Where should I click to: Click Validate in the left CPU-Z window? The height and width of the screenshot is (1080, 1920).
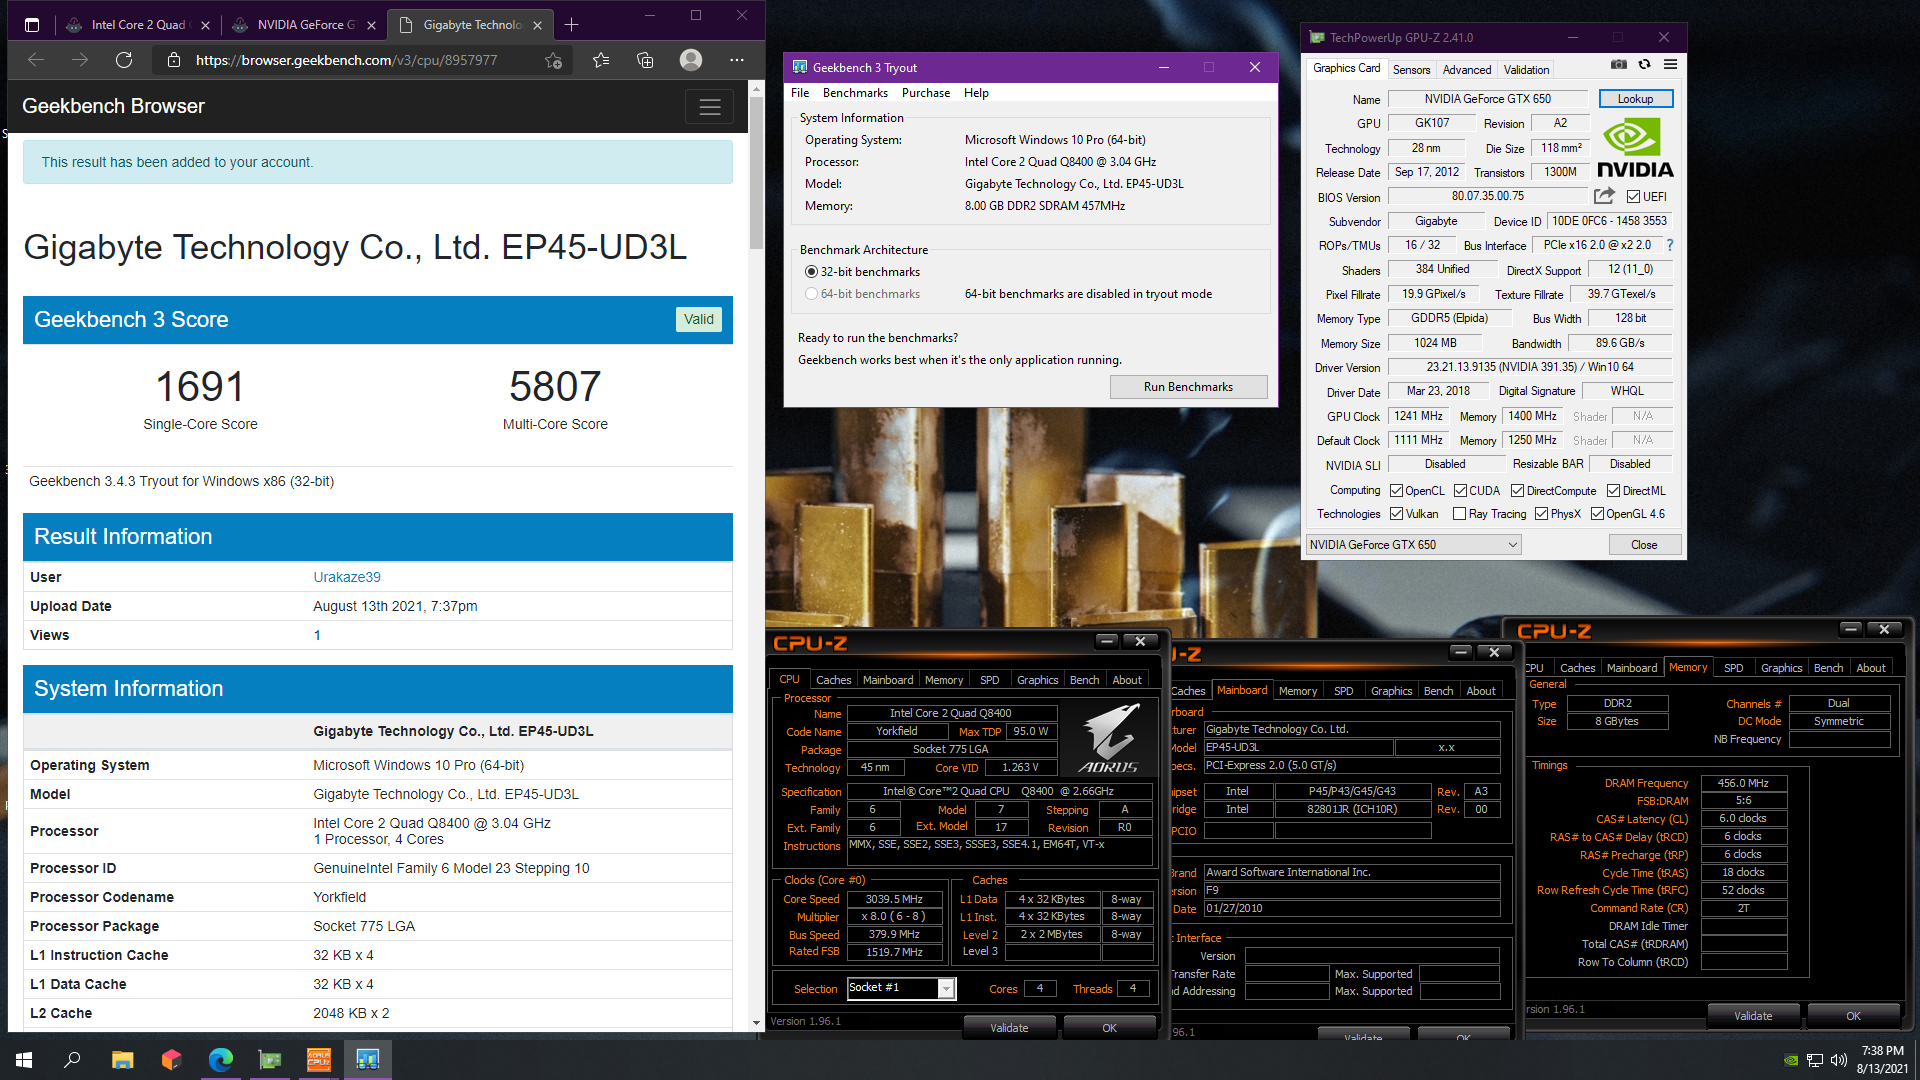point(1009,1028)
